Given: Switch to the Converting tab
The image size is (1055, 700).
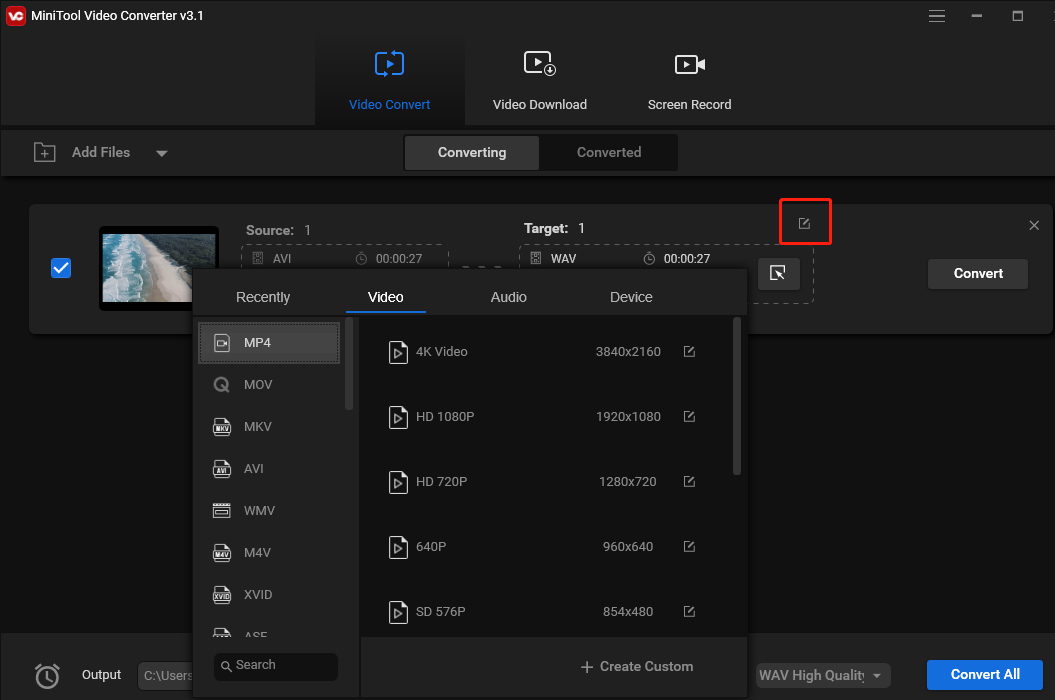Looking at the screenshot, I should pos(472,152).
